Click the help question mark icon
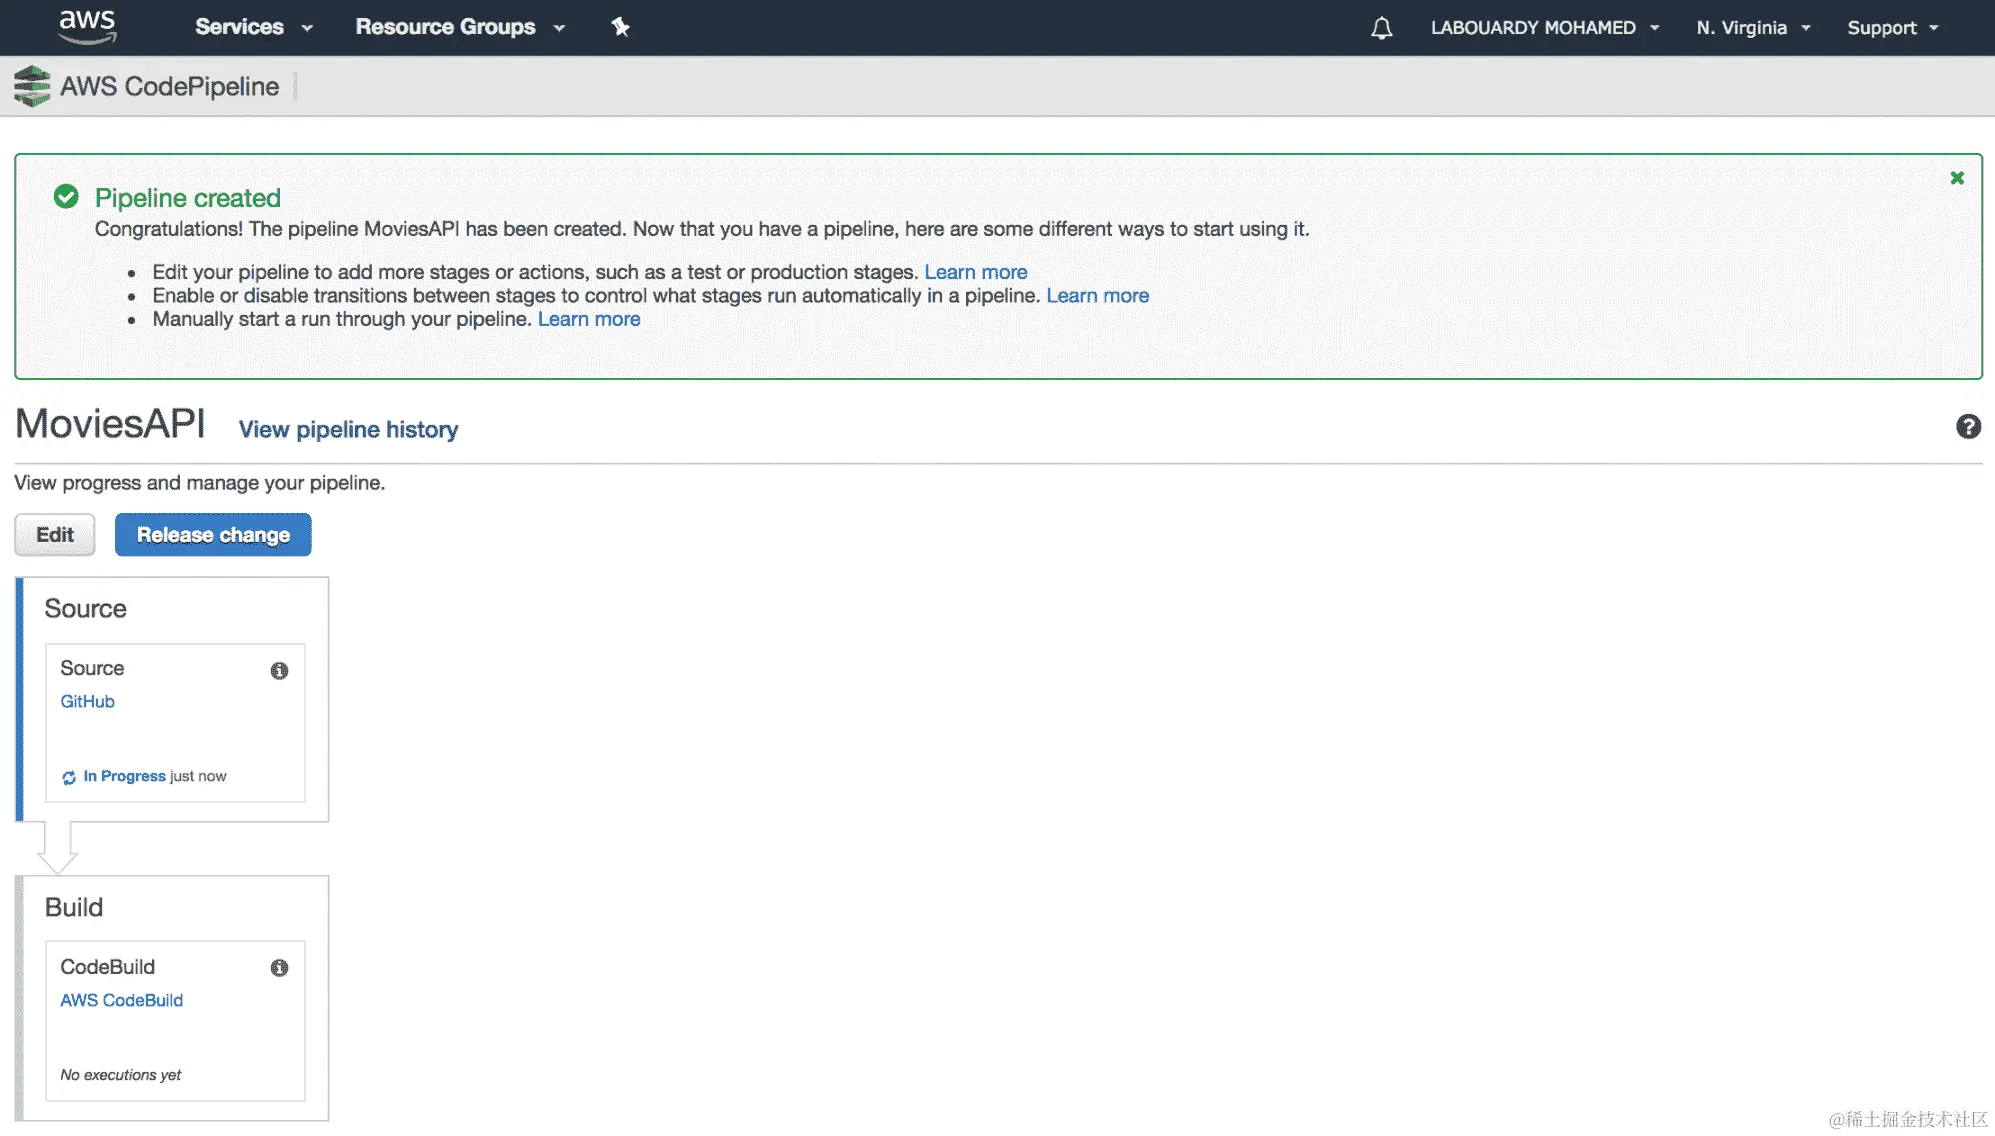The height and width of the screenshot is (1136, 1995). point(1967,427)
